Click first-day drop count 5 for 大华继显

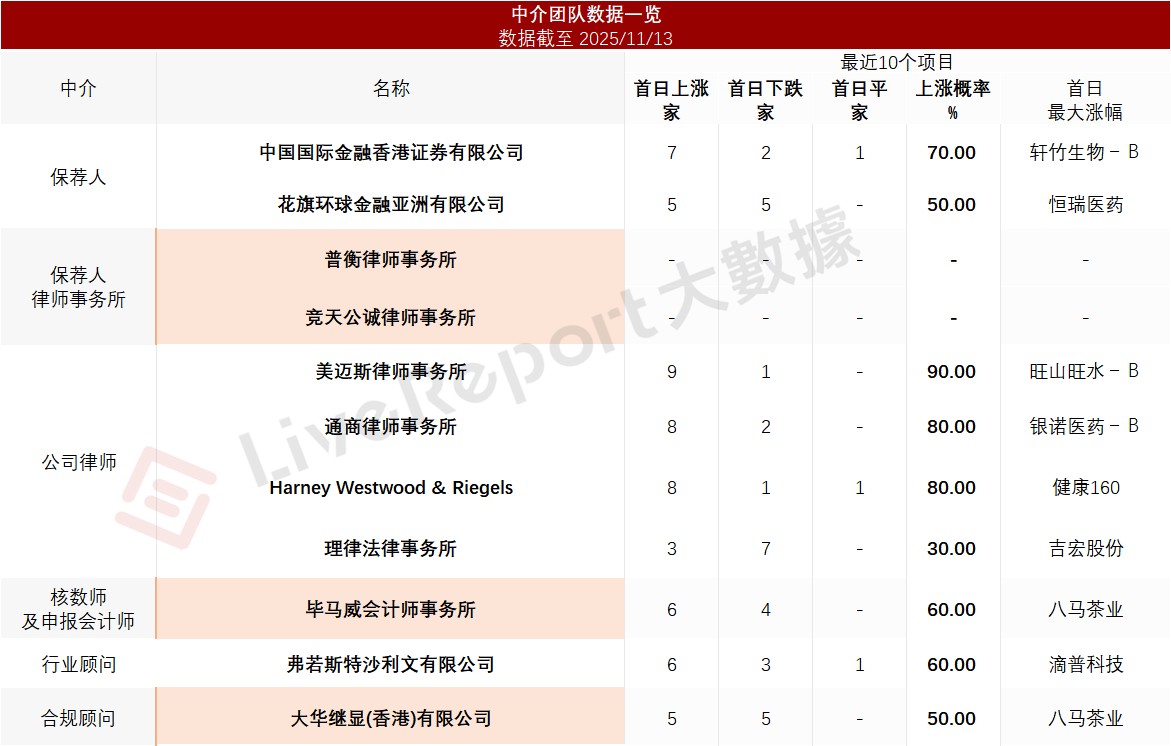[765, 718]
